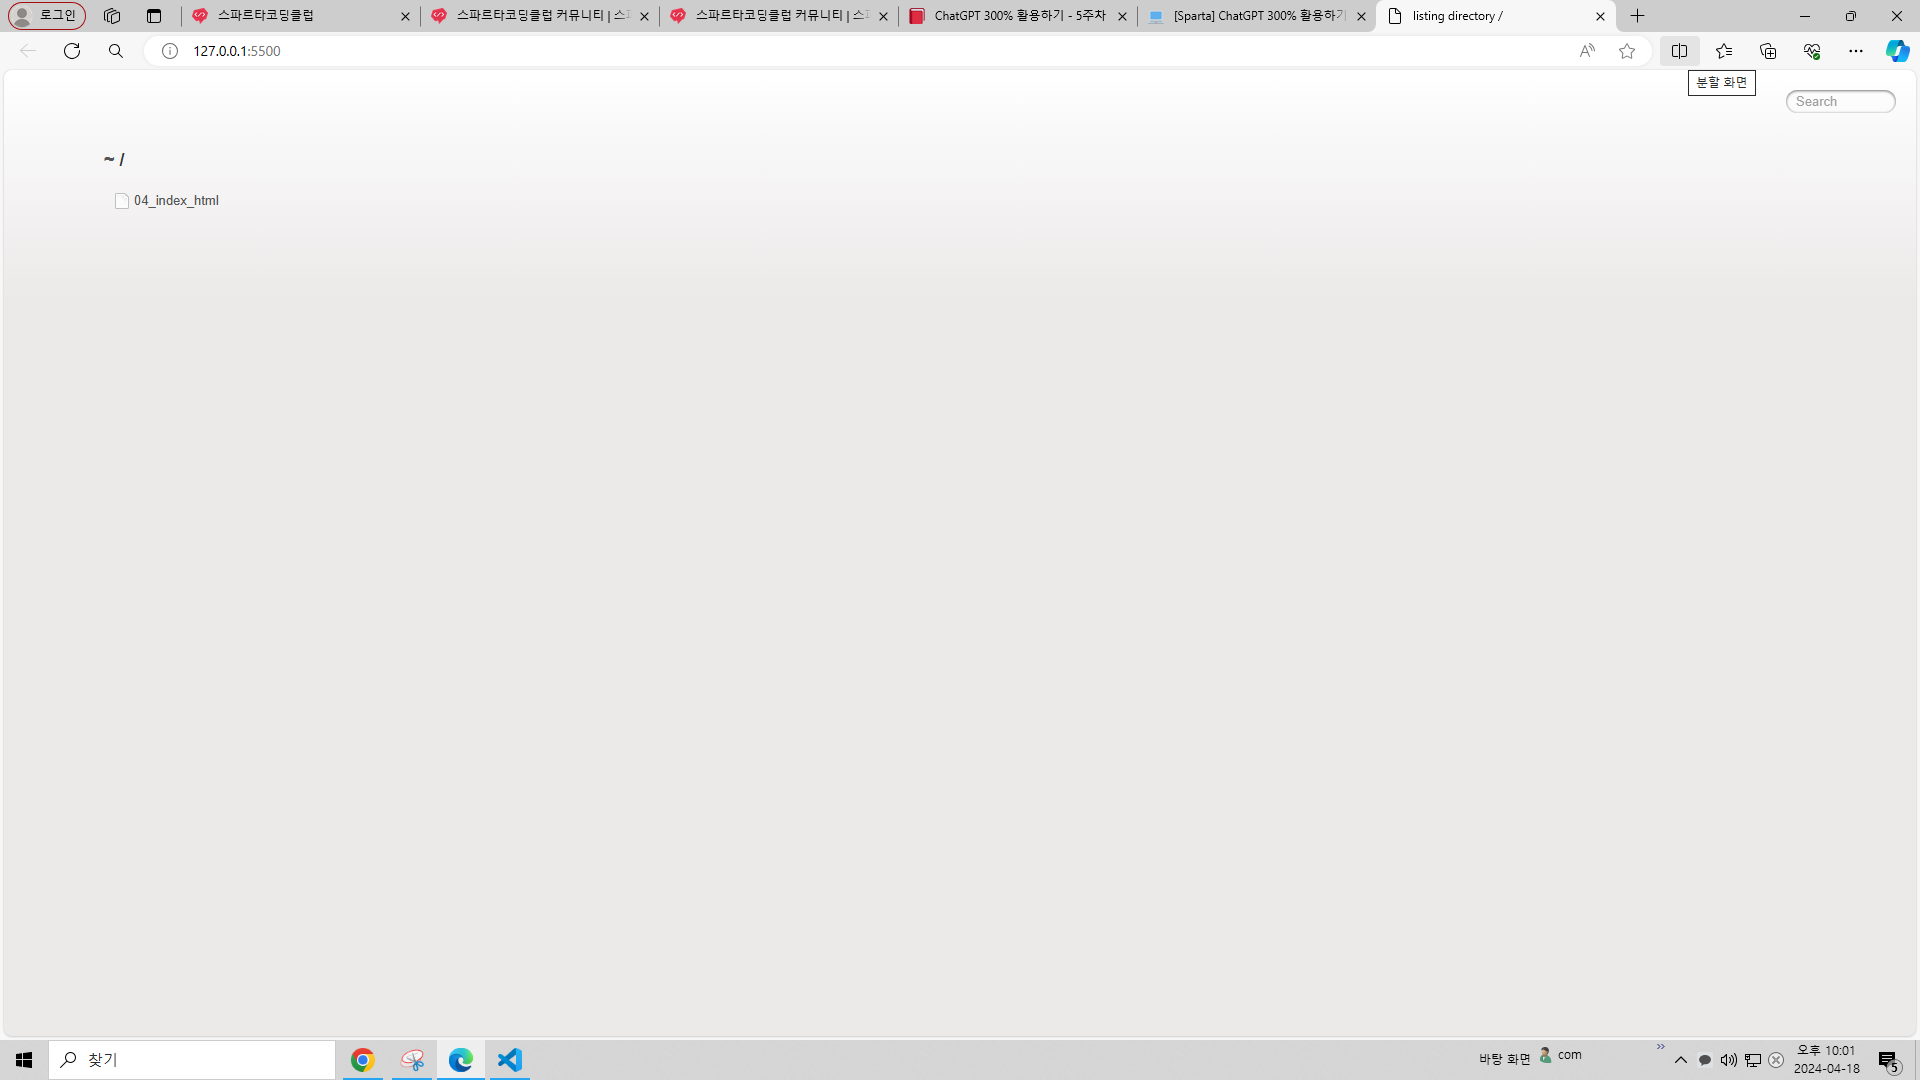The height and width of the screenshot is (1080, 1920).
Task: Click the ~ / breadcrumb heading
Action: 114,159
